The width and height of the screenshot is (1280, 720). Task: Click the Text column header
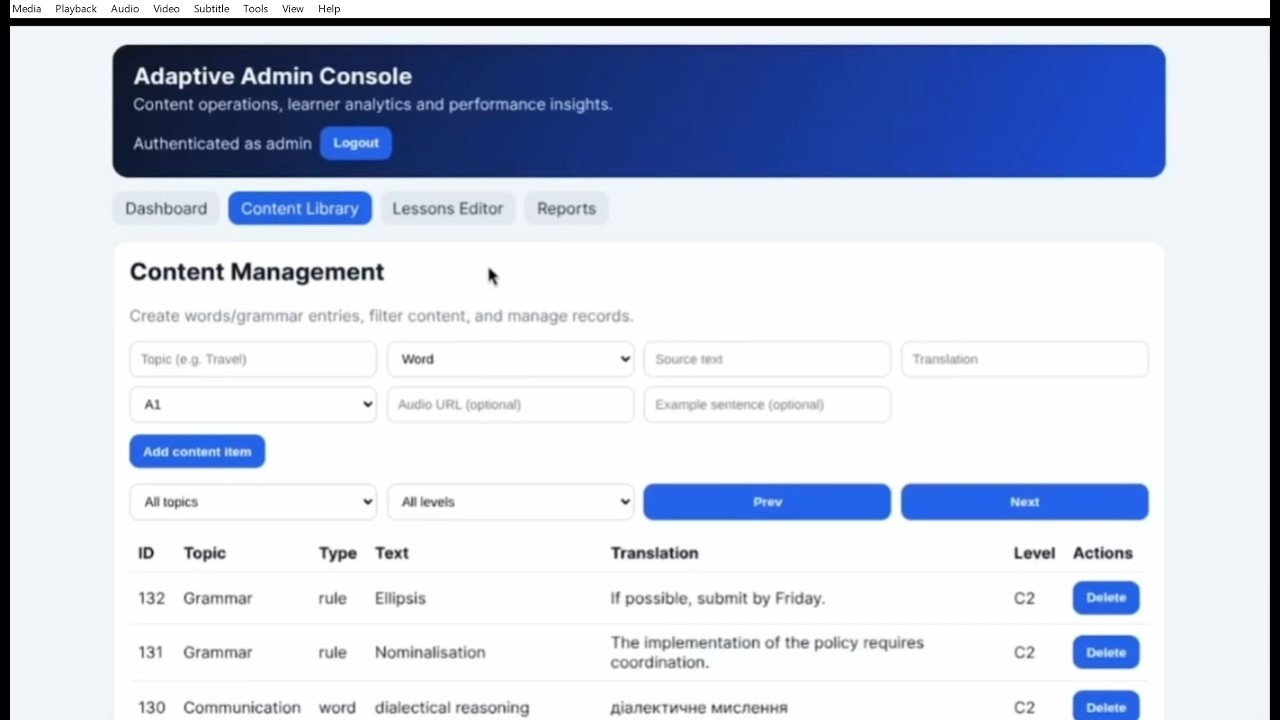pyautogui.click(x=392, y=553)
